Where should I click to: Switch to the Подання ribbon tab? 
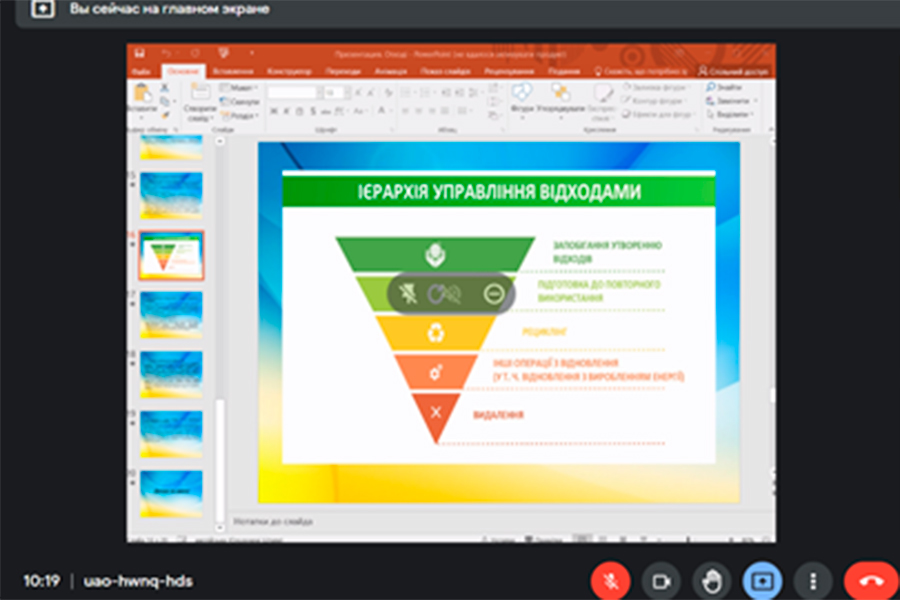point(564,71)
